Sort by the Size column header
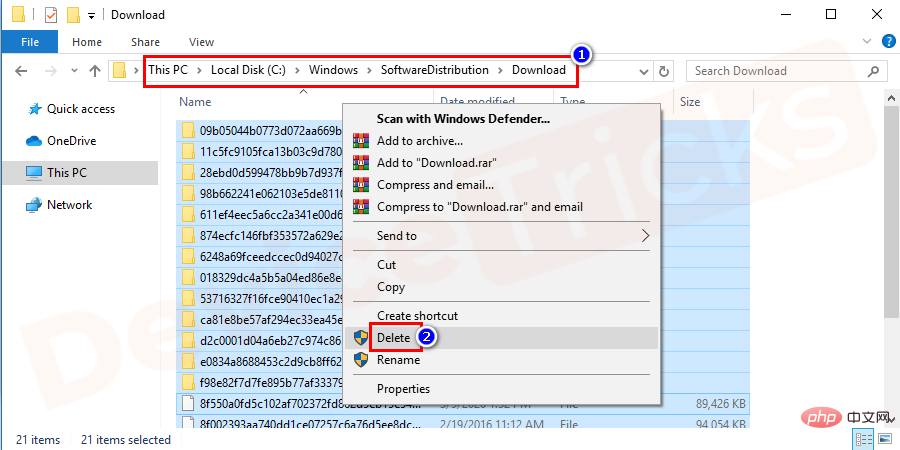900x450 pixels. coord(690,102)
